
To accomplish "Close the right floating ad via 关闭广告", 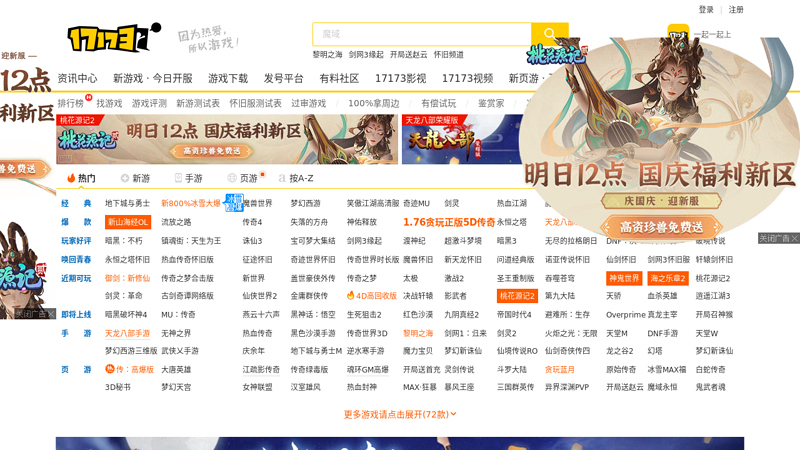I will coord(778,238).
